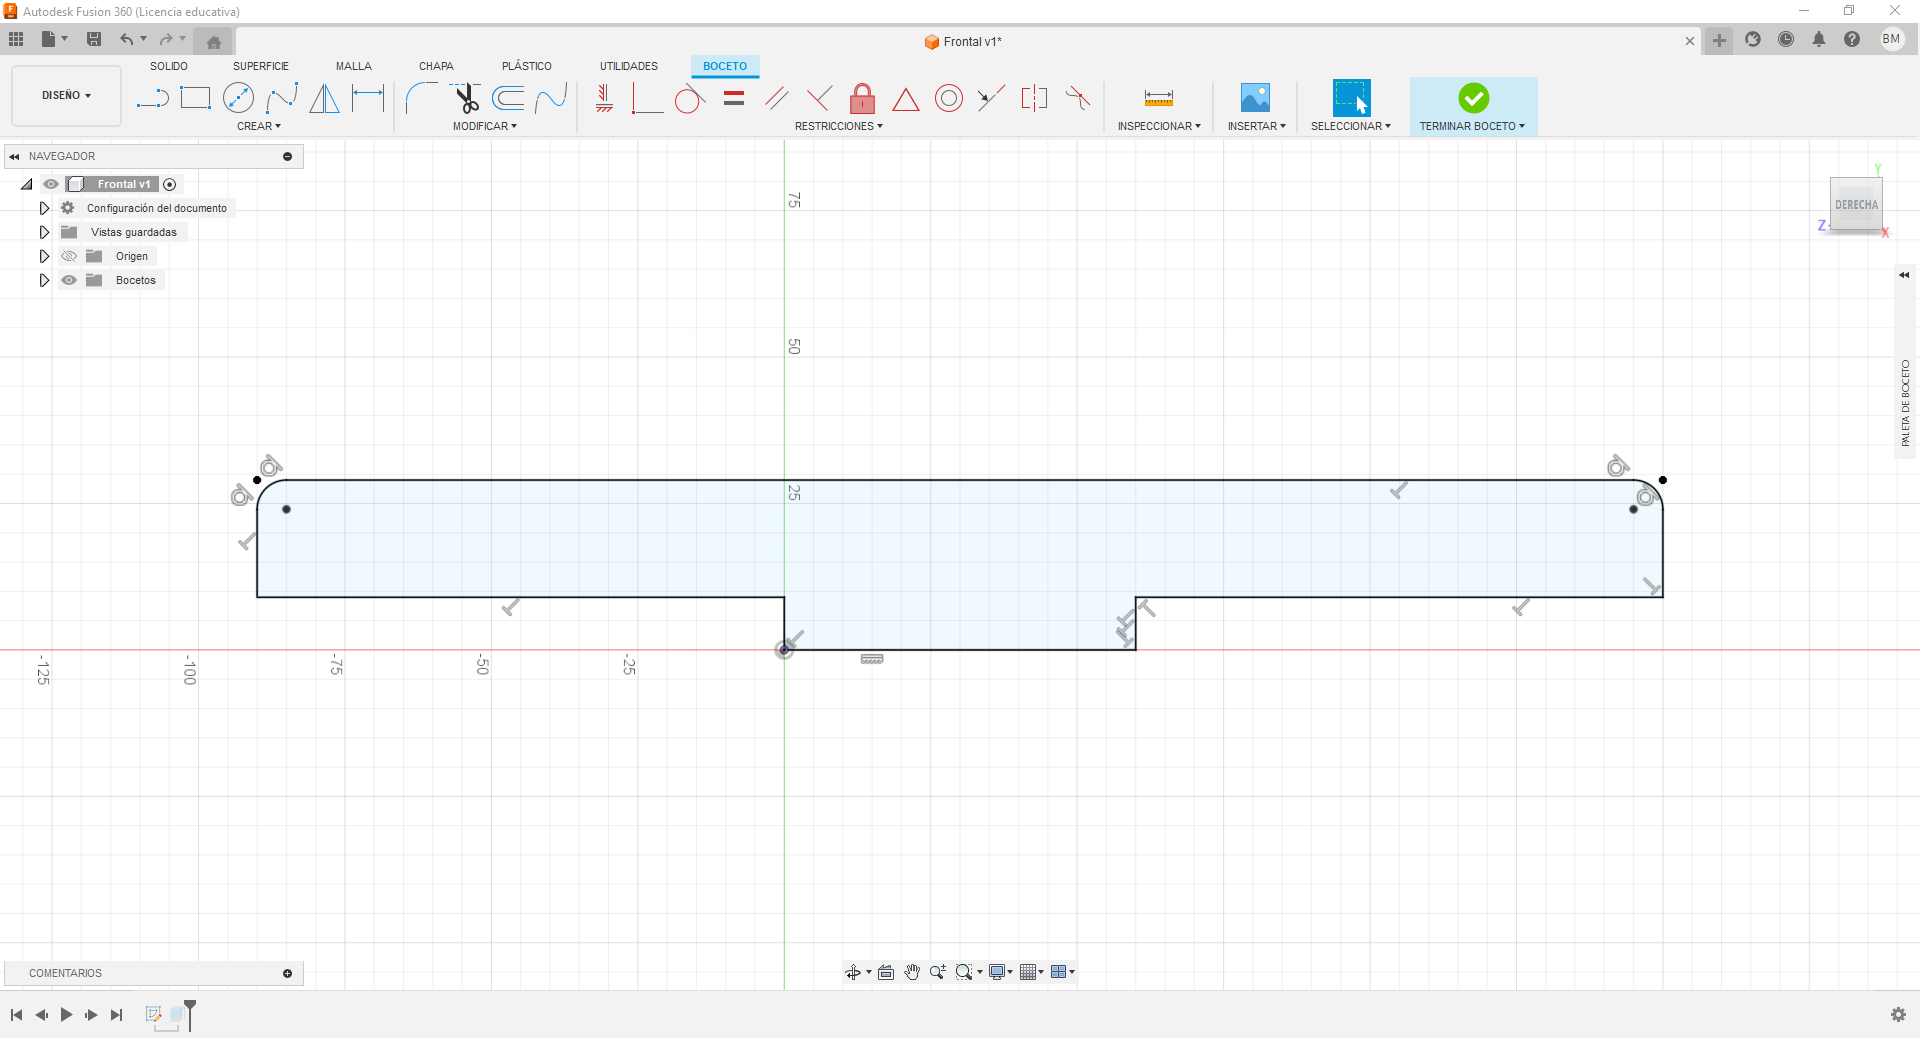Image resolution: width=1920 pixels, height=1038 pixels.
Task: Toggle visibility of Frontal v1 component
Action: pyautogui.click(x=51, y=184)
